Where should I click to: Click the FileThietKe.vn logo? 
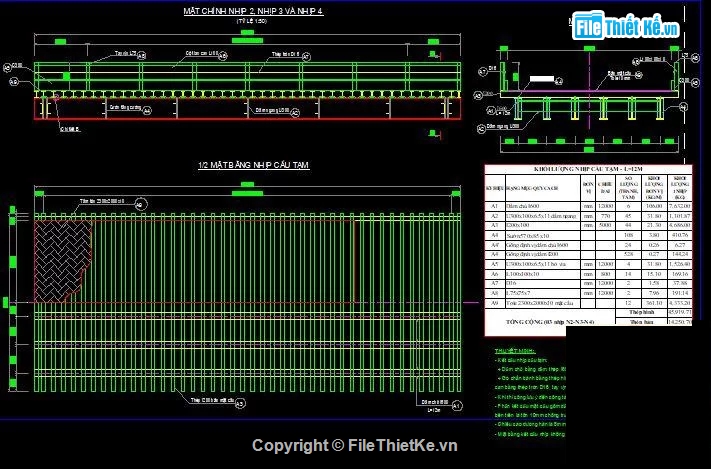[x=627, y=29]
